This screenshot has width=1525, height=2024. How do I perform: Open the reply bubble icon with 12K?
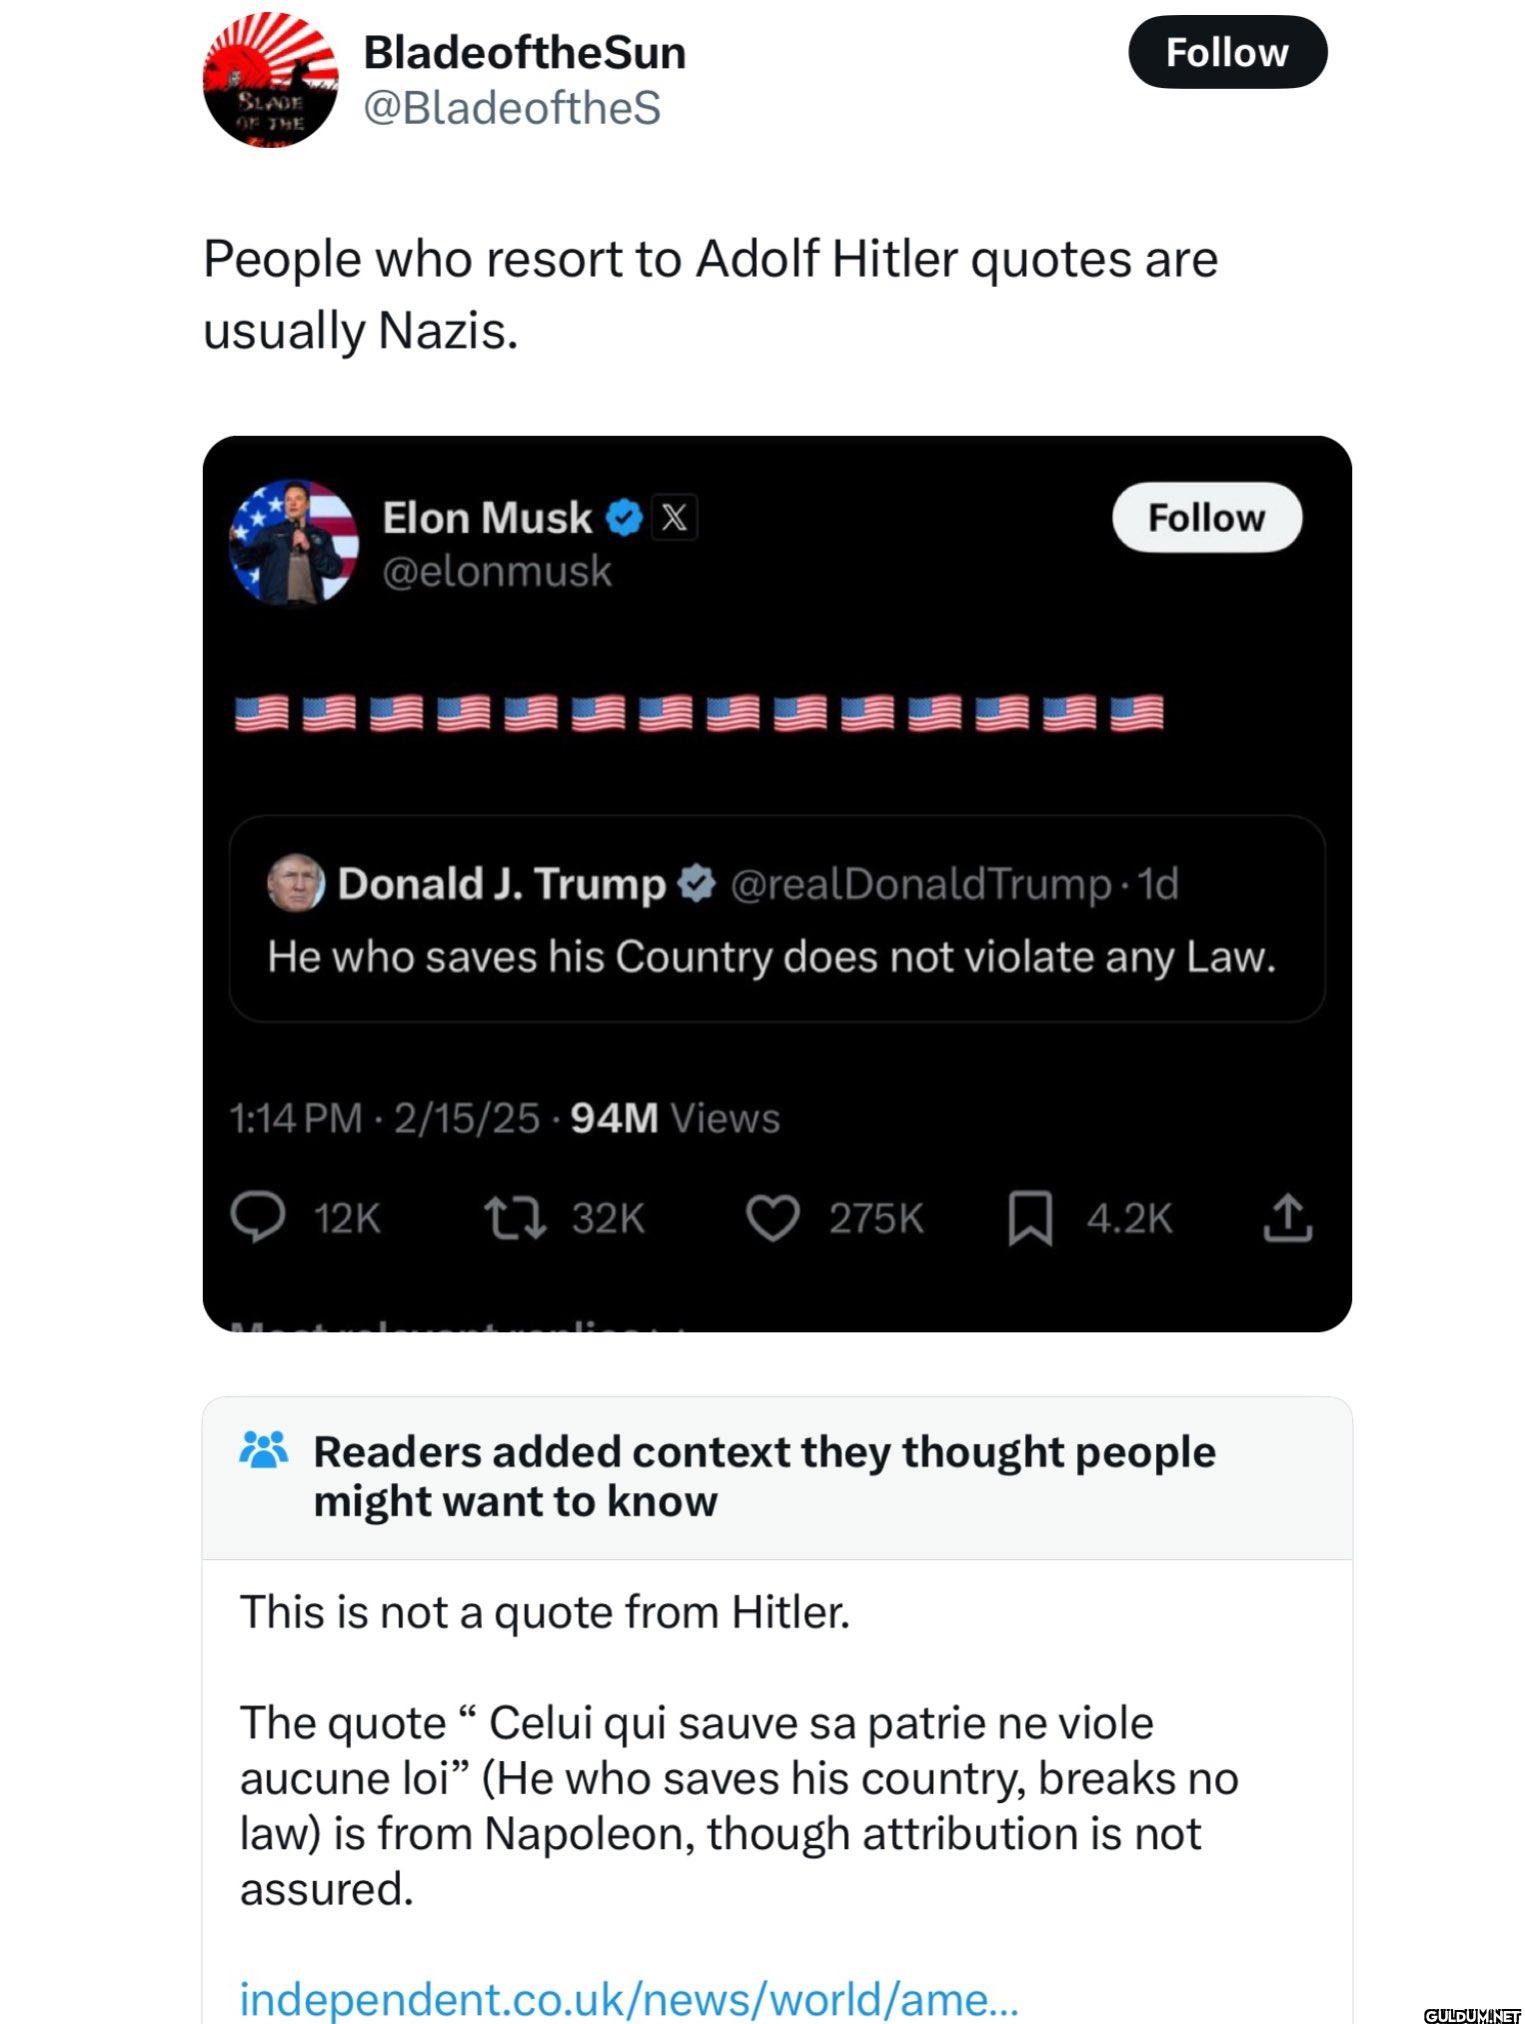click(x=258, y=1218)
